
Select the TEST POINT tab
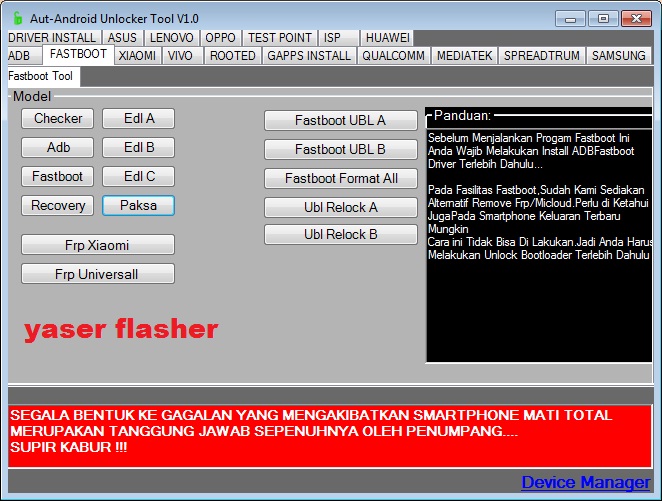279,38
